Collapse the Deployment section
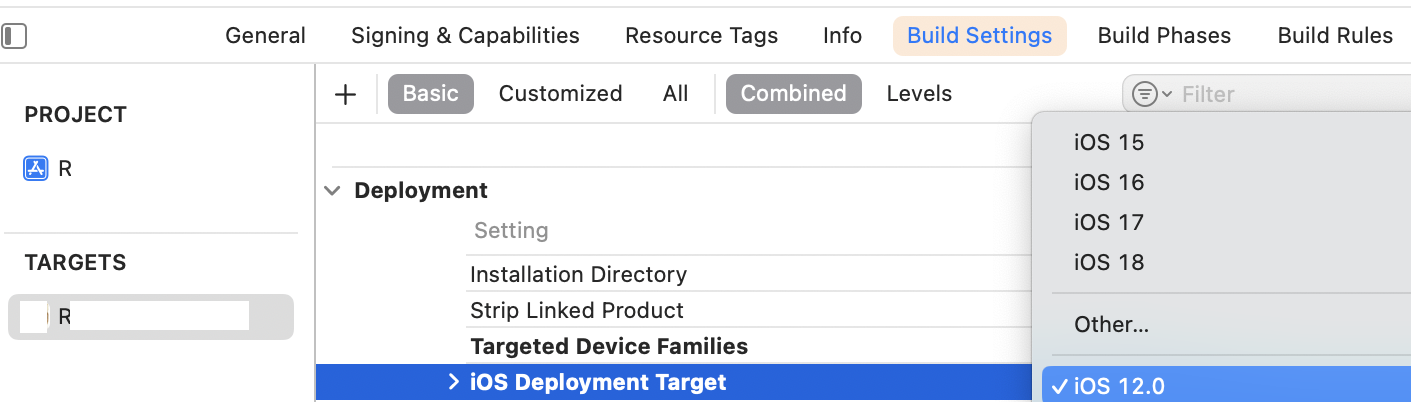The width and height of the screenshot is (1411, 402). pyautogui.click(x=332, y=191)
